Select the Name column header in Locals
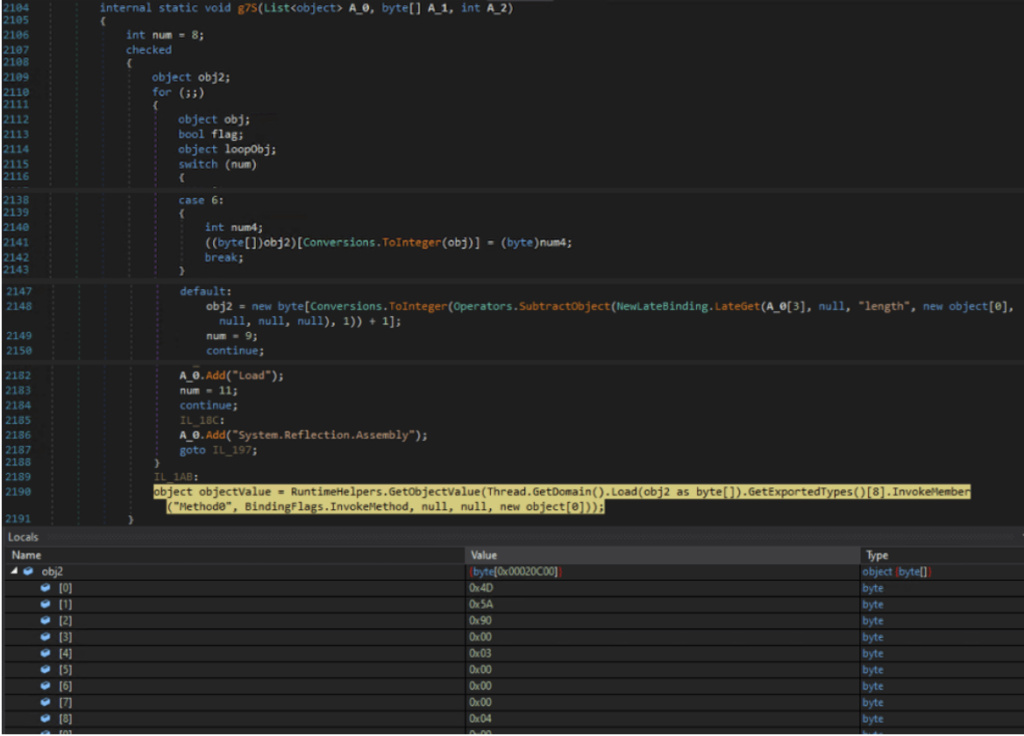The height and width of the screenshot is (736, 1024). click(27, 554)
